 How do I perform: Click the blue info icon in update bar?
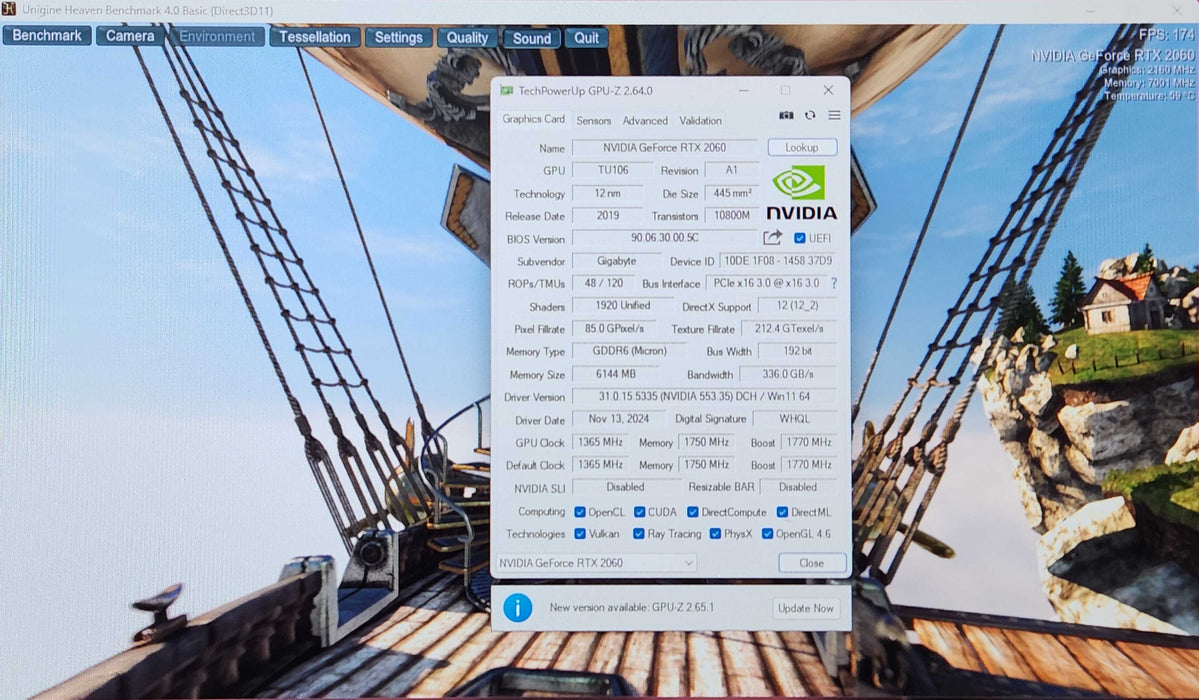[x=518, y=608]
